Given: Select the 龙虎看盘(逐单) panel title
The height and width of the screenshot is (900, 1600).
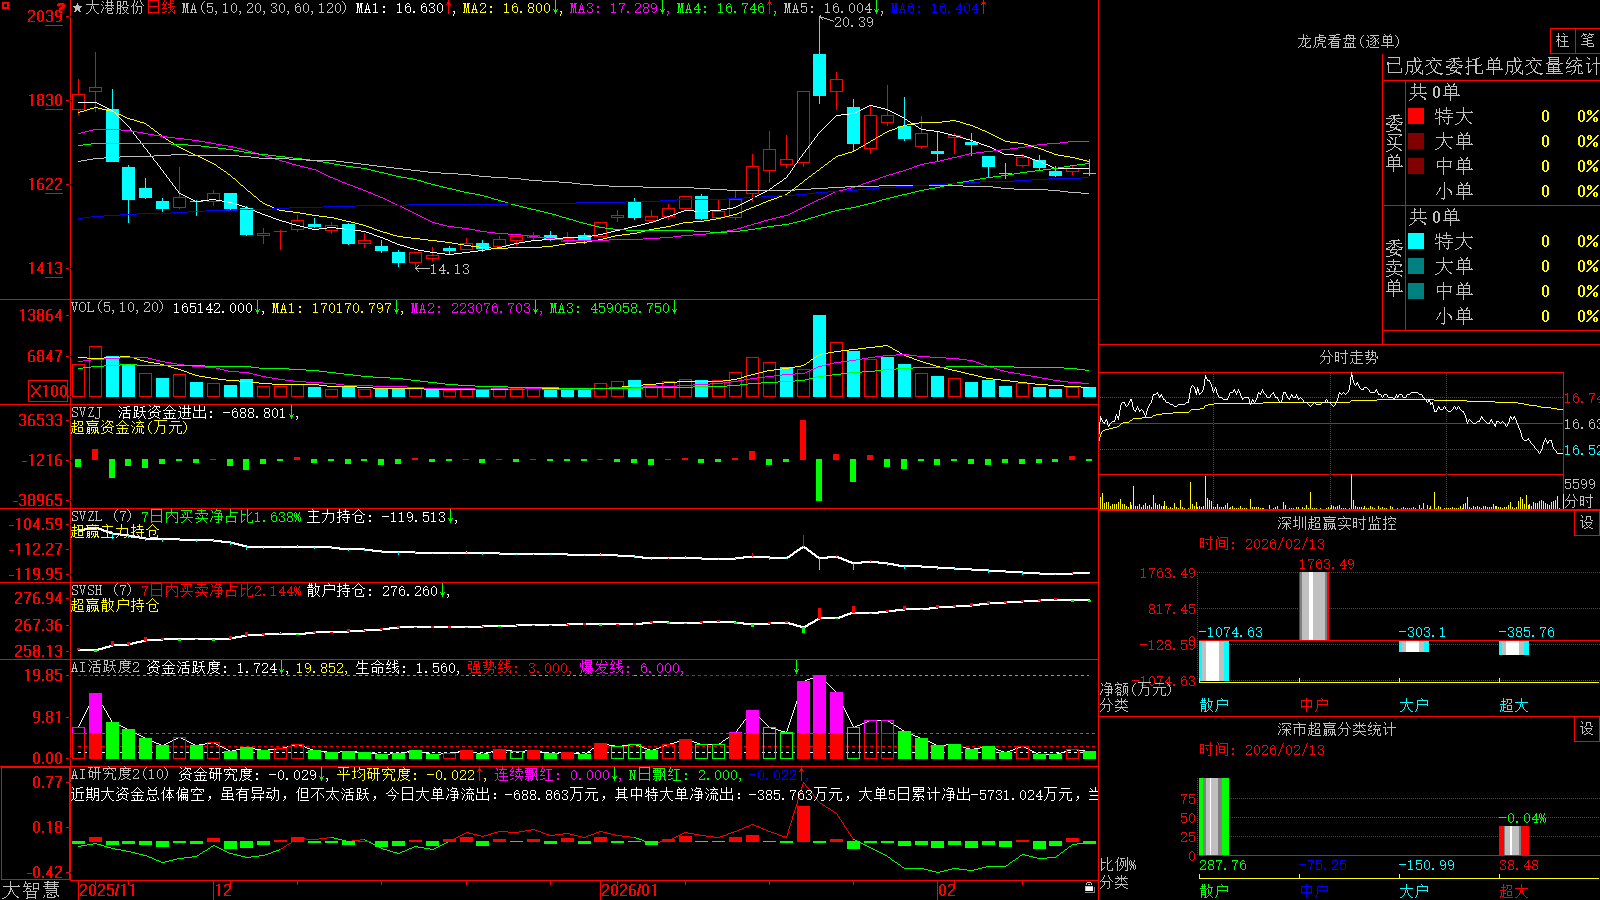Looking at the screenshot, I should [x=1348, y=41].
